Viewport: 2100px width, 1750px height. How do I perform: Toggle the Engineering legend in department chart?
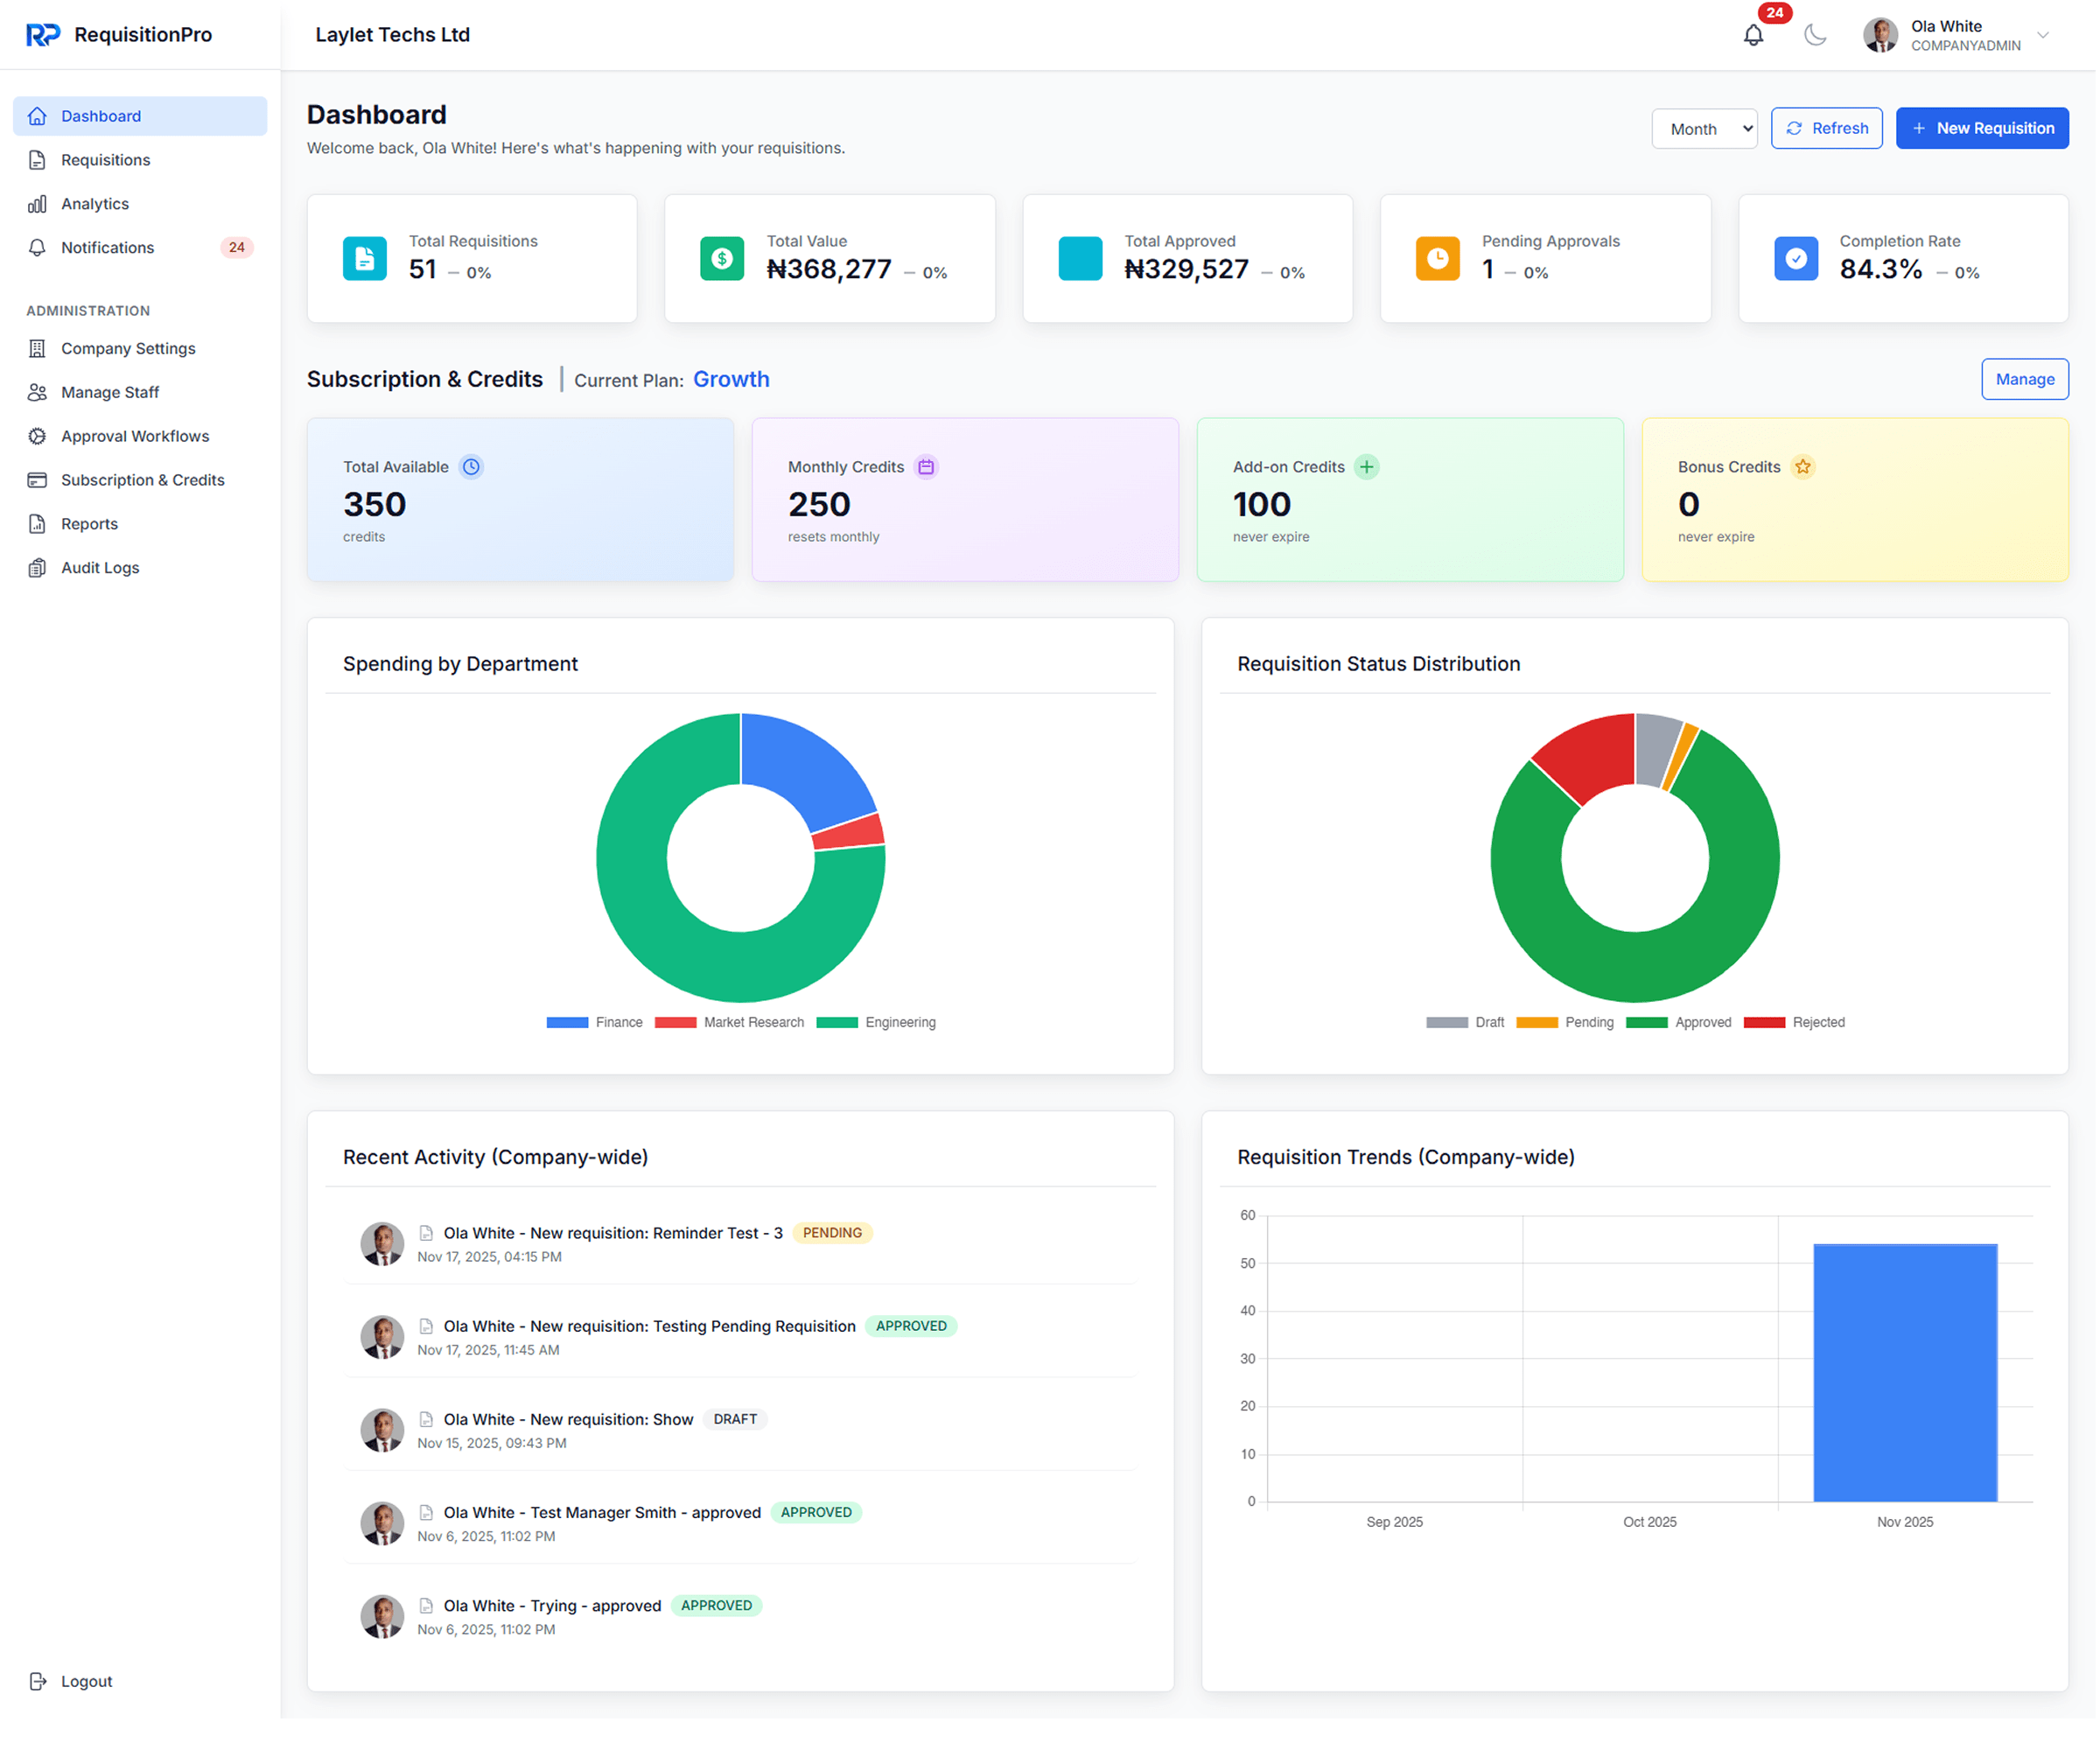tap(899, 1022)
